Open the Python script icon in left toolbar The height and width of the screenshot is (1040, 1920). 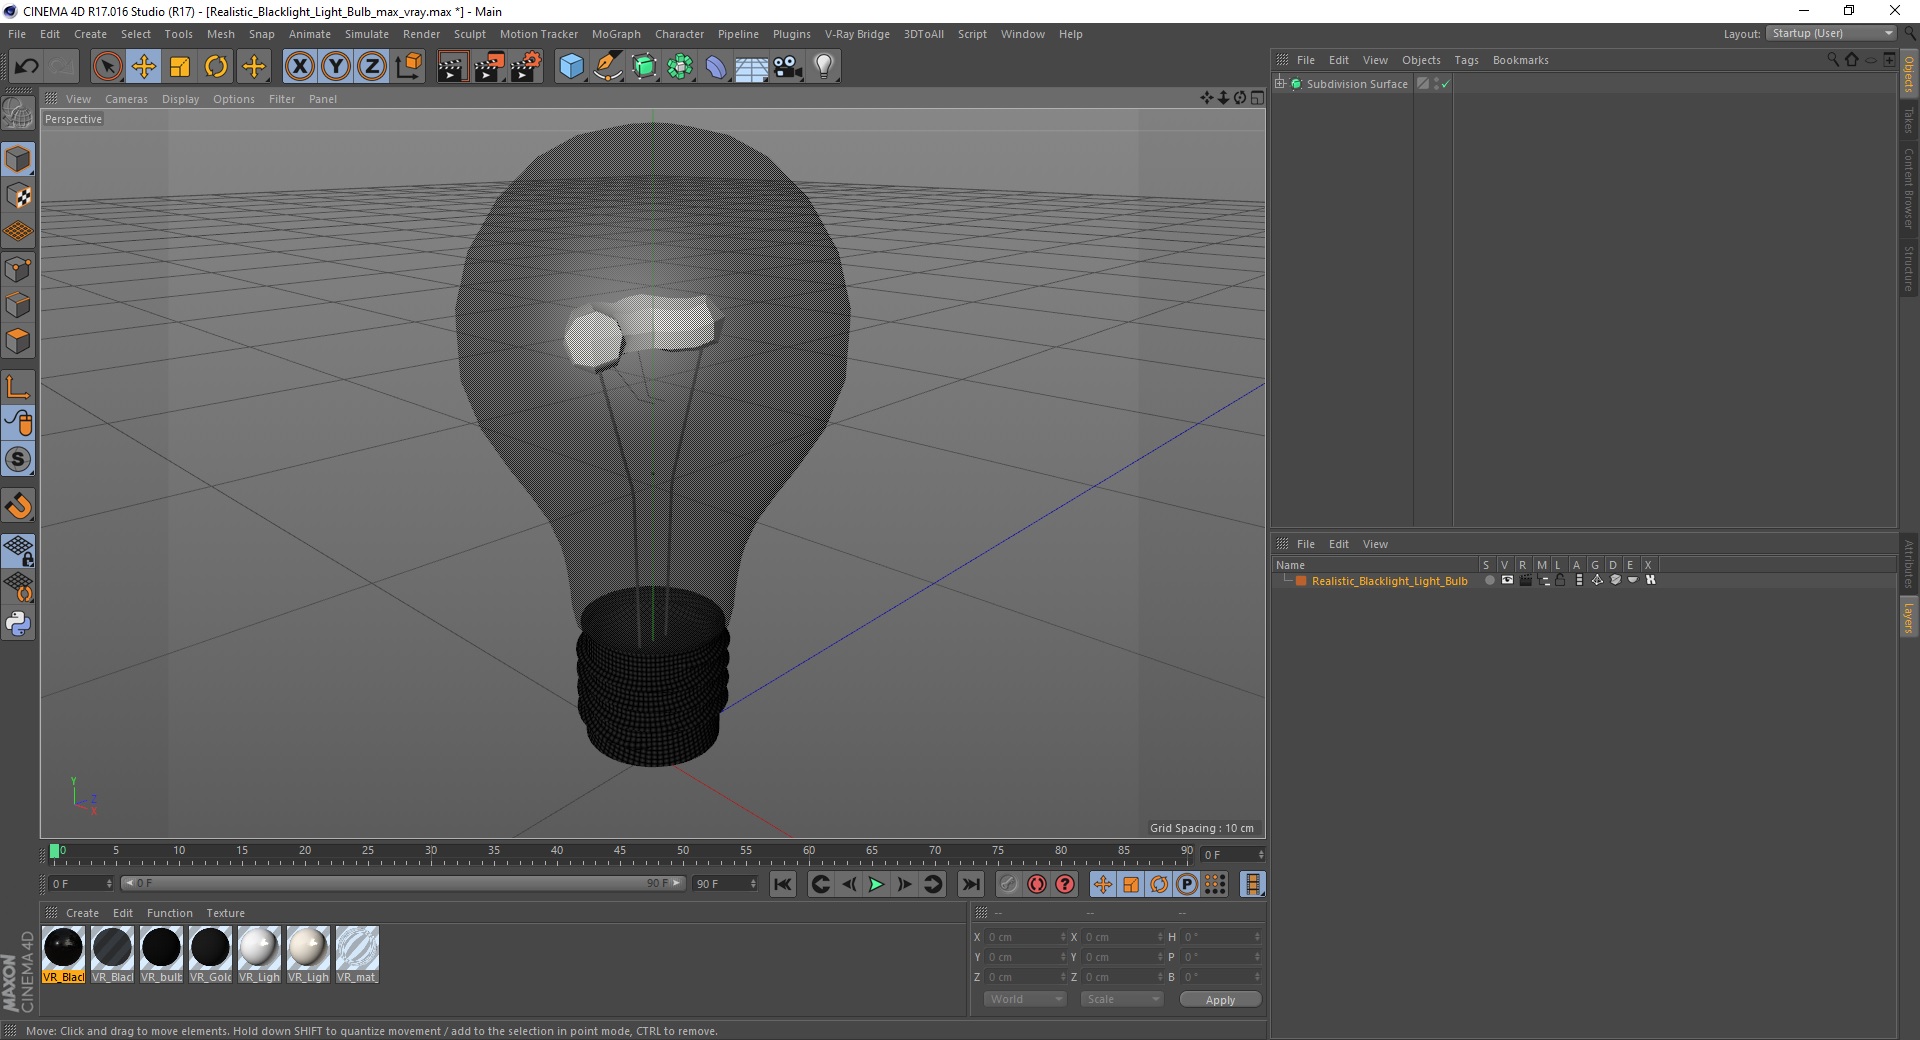point(18,624)
